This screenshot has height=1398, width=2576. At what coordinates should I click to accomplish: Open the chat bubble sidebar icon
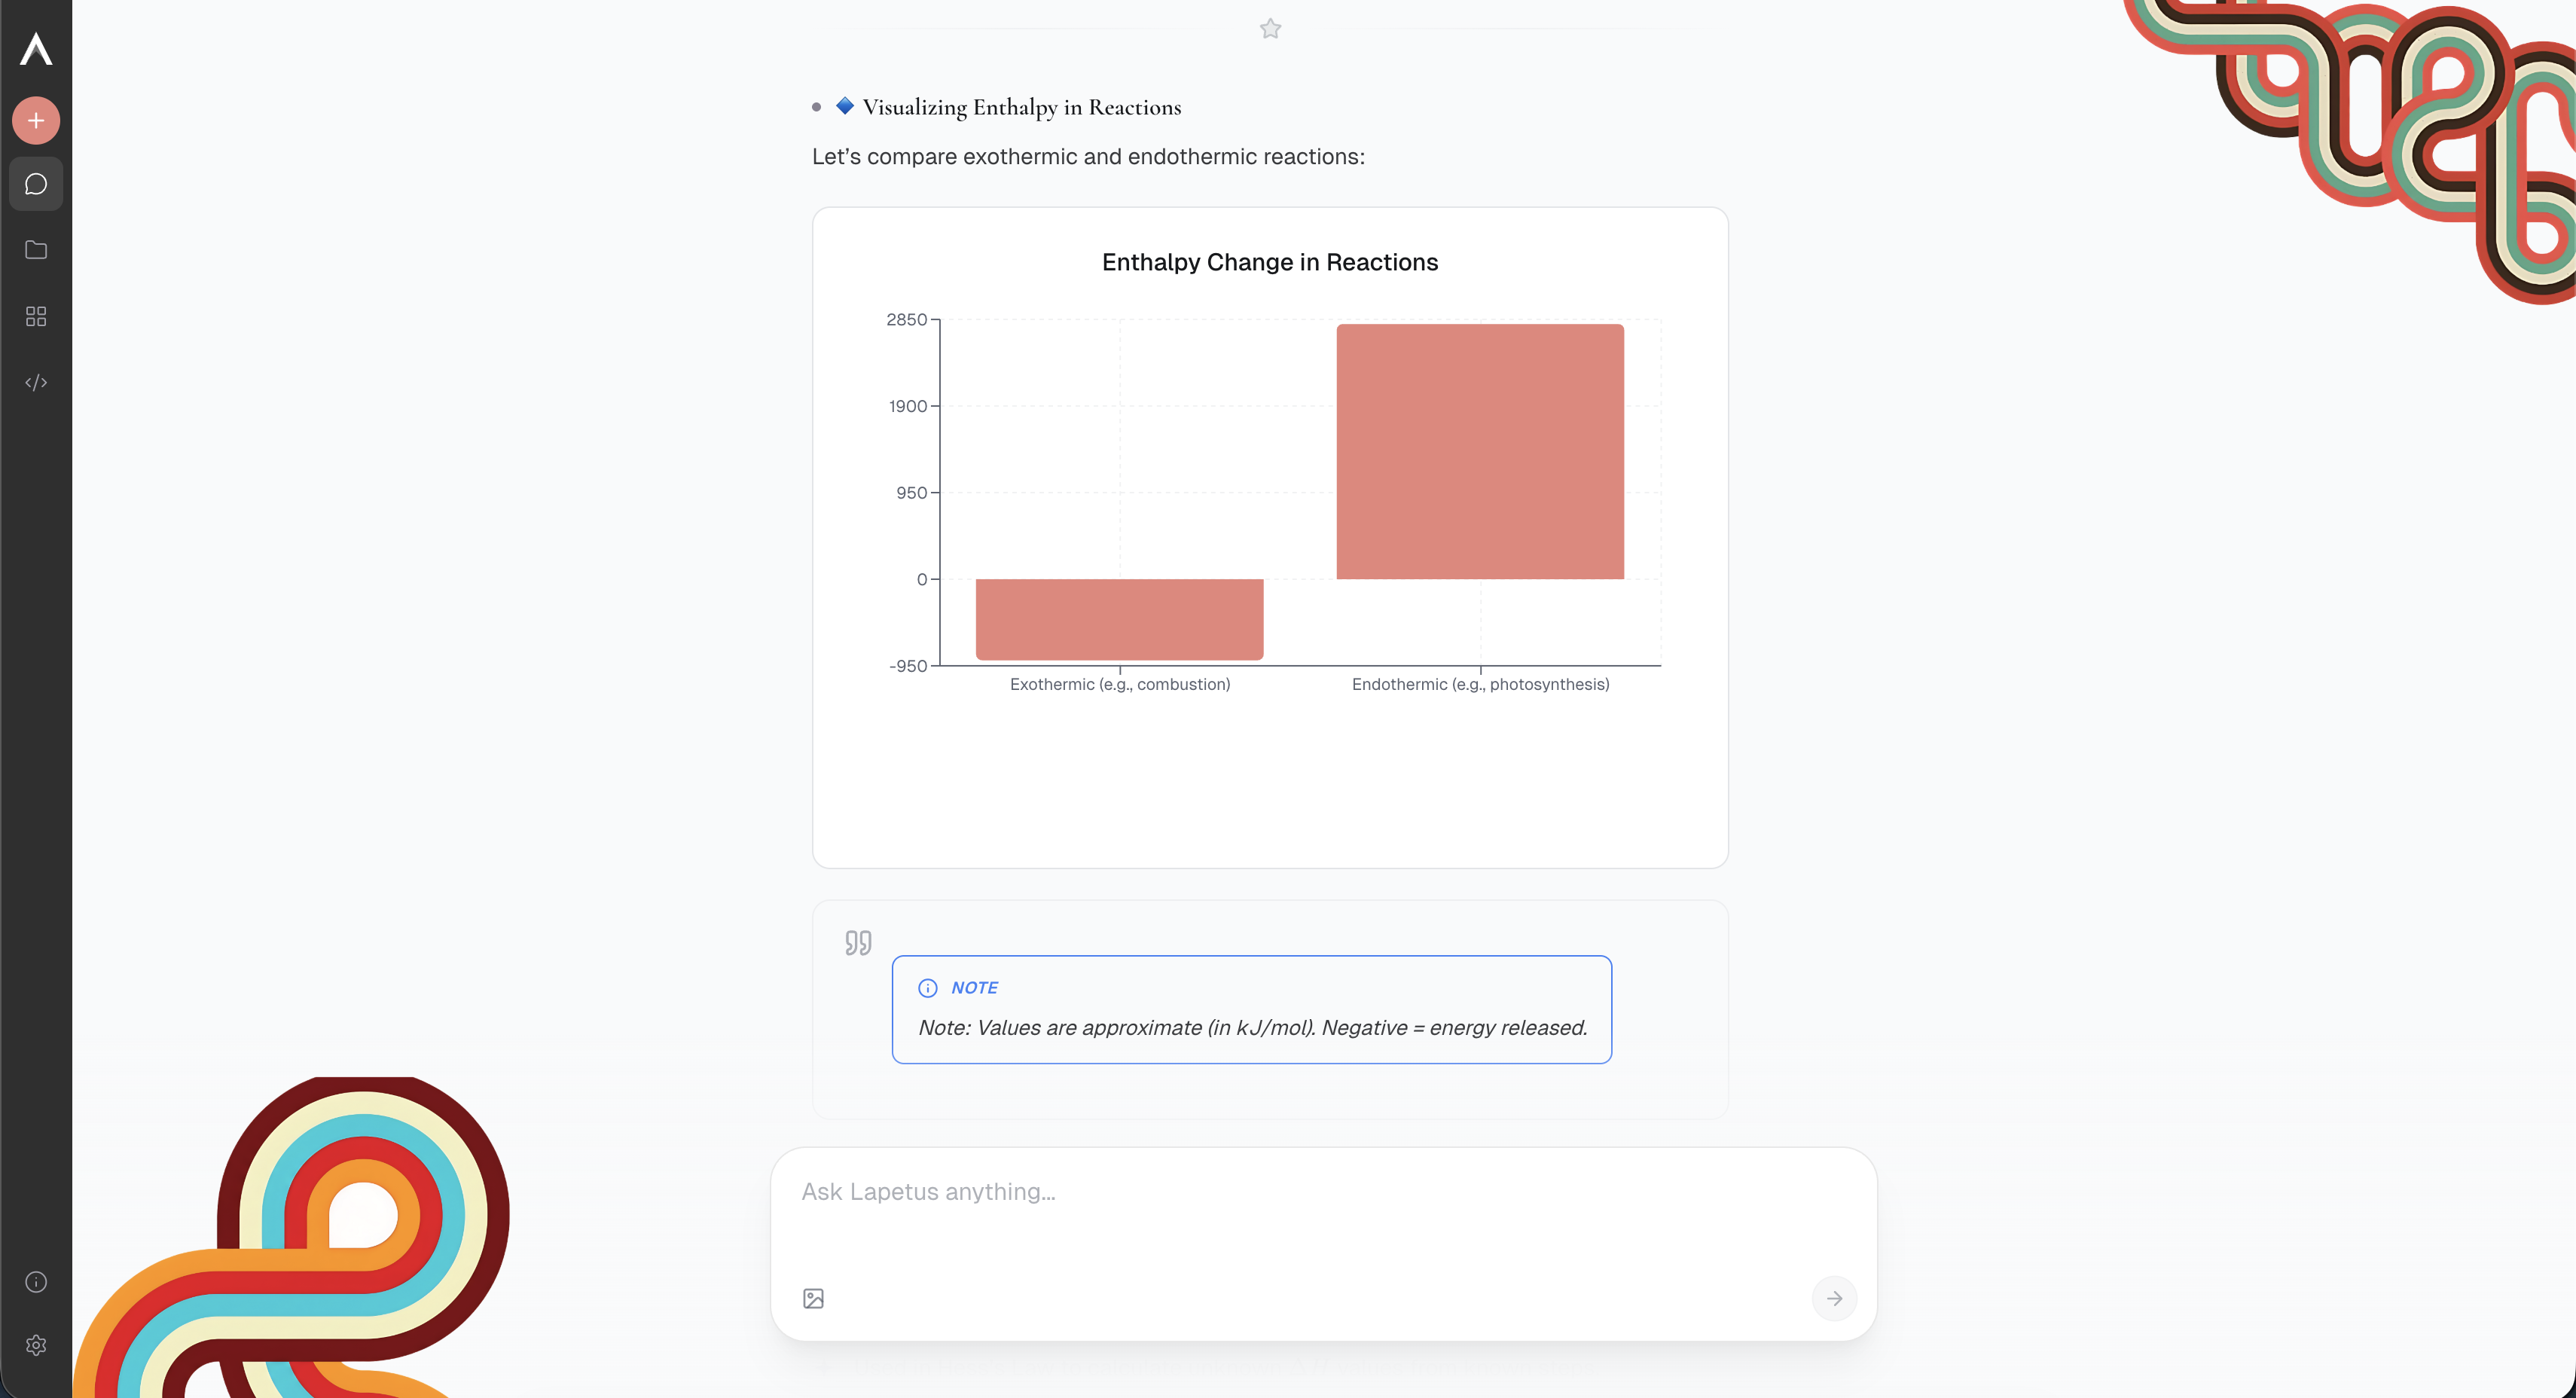[36, 184]
